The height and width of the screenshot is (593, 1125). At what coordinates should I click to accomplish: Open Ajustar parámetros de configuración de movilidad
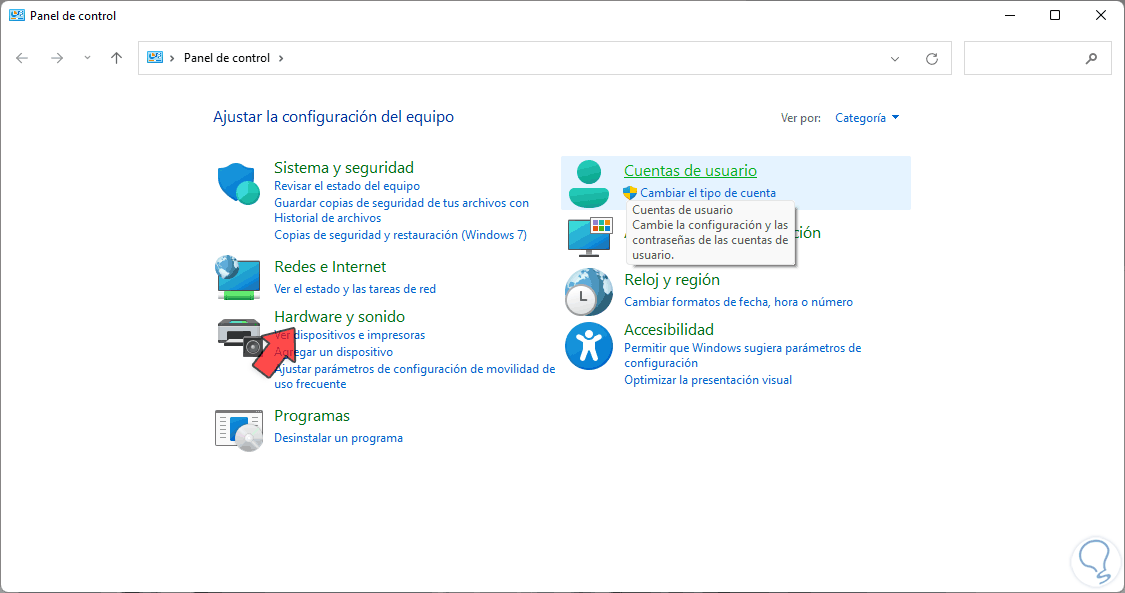point(415,376)
